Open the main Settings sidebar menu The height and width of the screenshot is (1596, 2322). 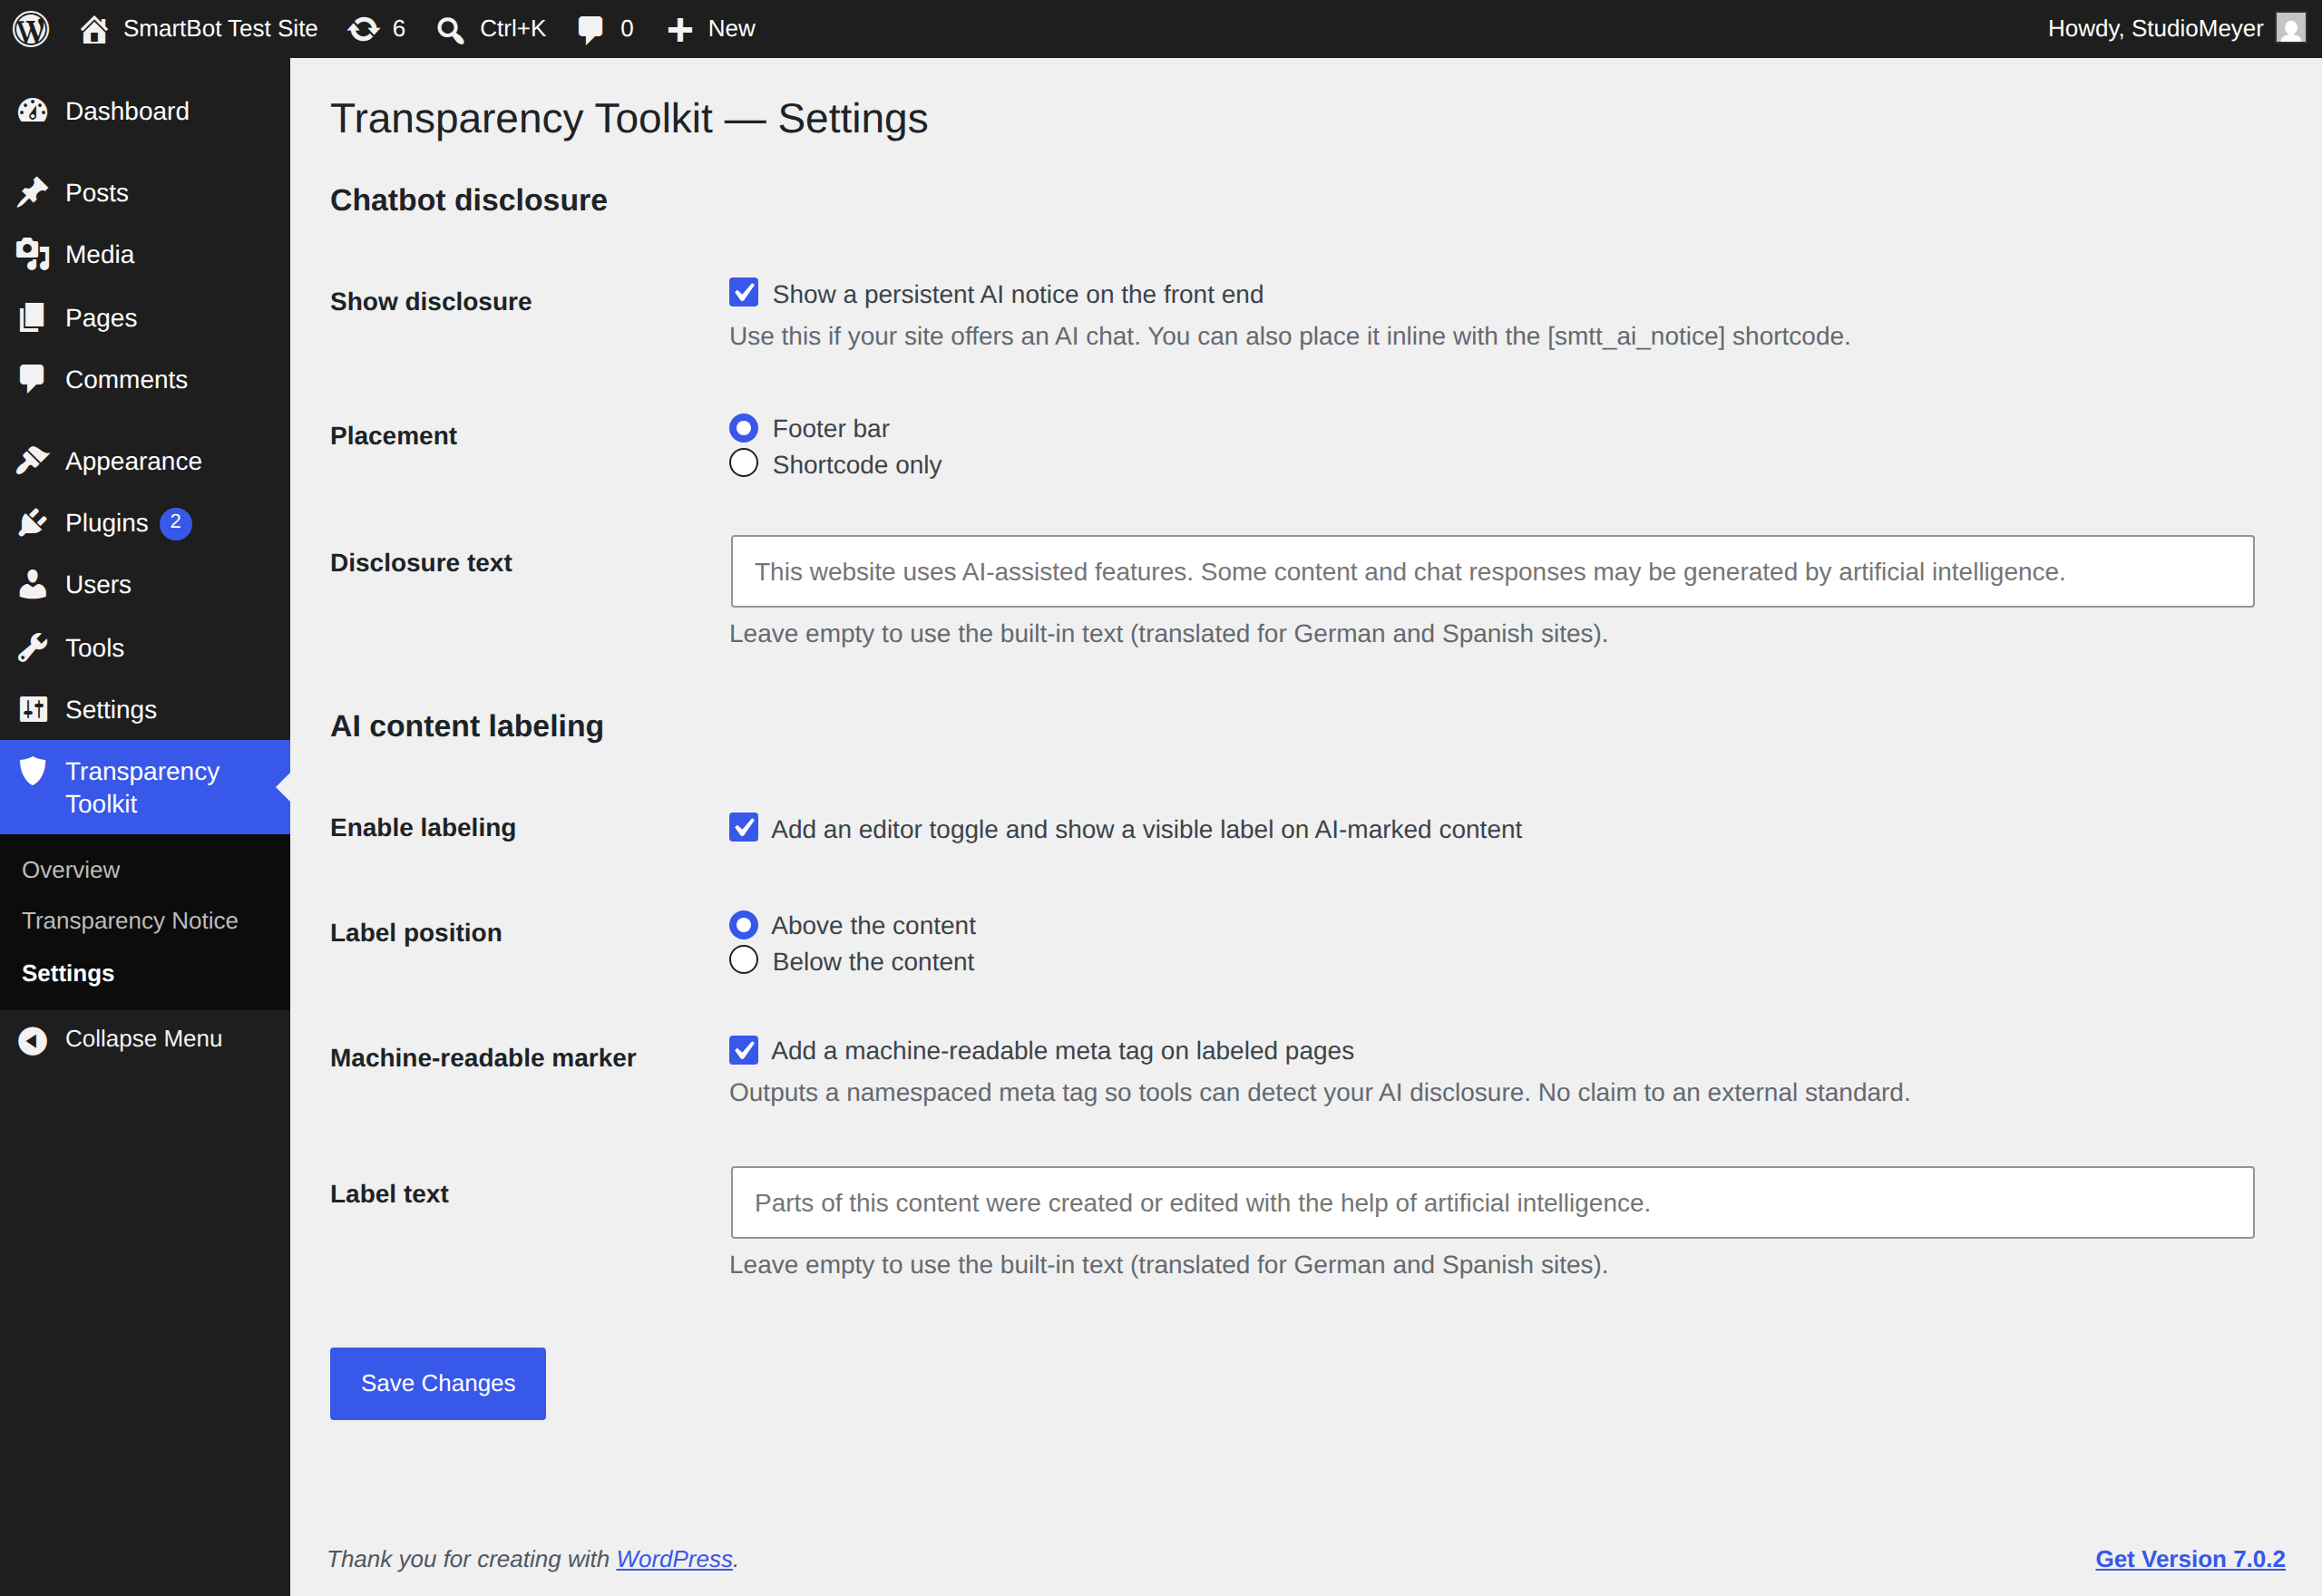pos(145,709)
